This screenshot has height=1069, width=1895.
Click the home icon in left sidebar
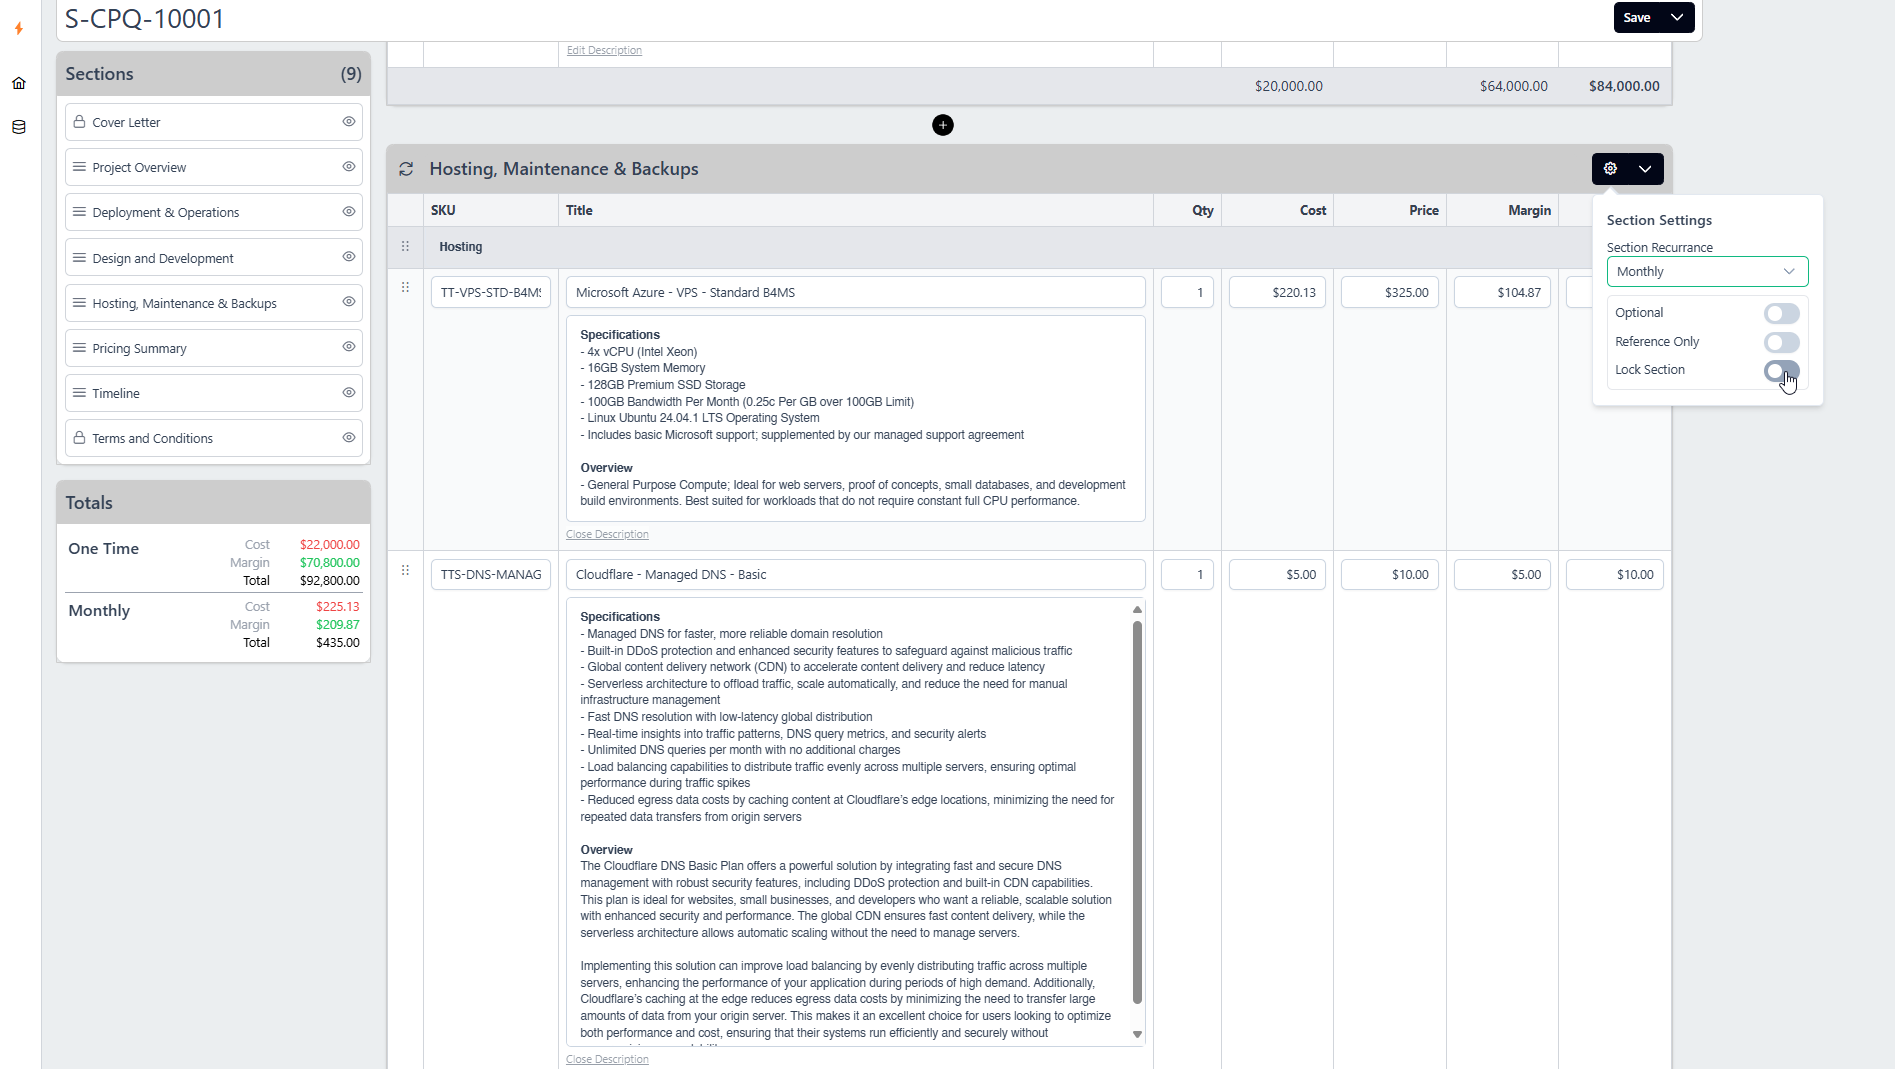coord(19,83)
